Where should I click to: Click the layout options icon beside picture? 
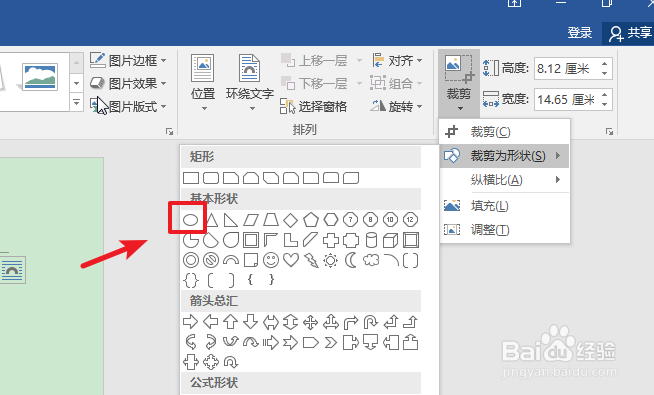click(13, 270)
